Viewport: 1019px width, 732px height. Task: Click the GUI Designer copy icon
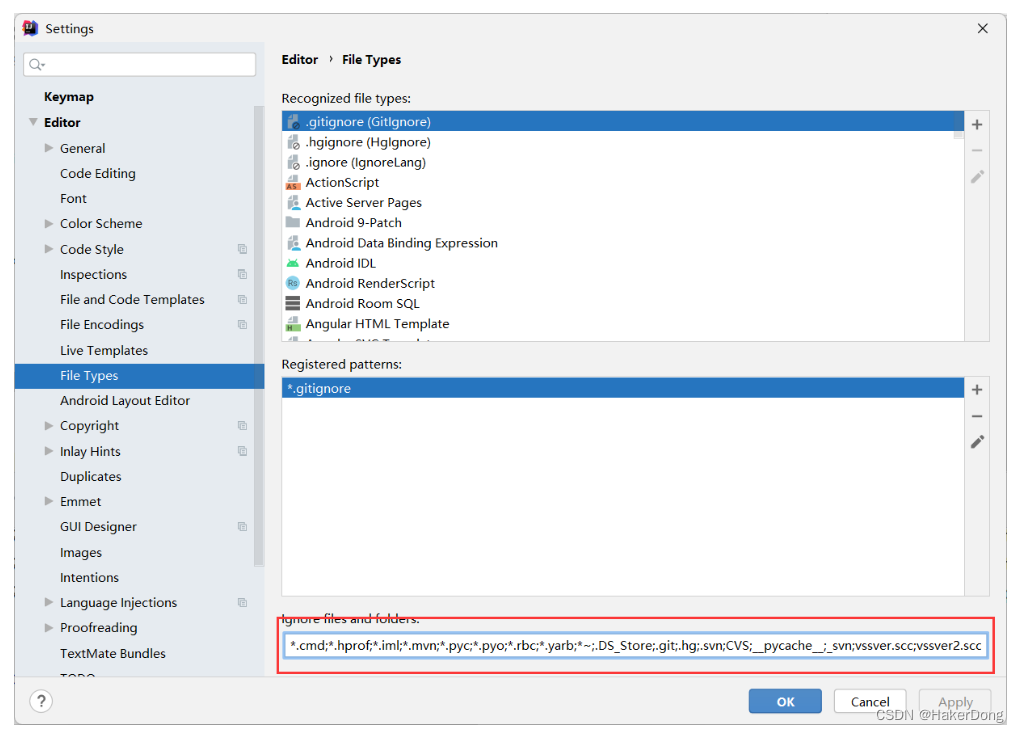tap(242, 527)
